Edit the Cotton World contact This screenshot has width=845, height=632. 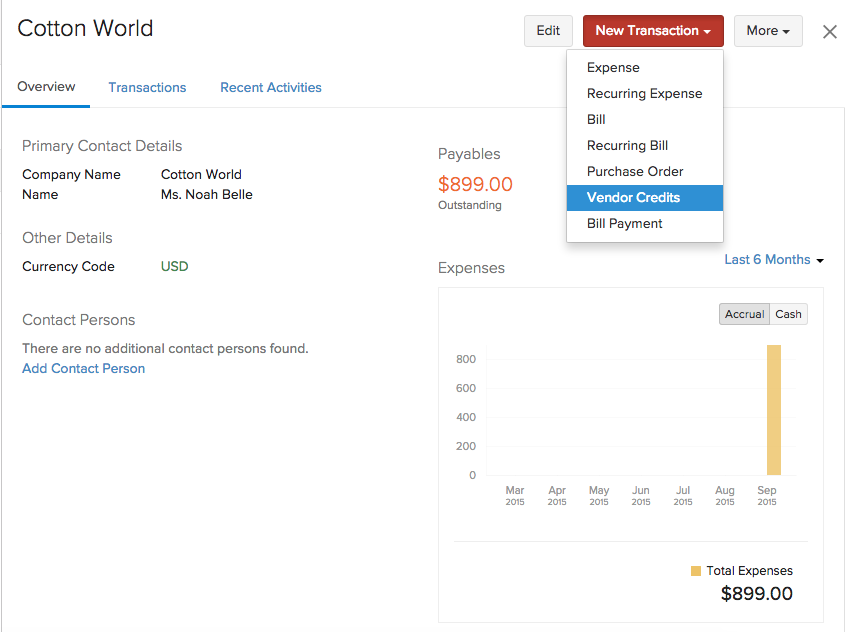[548, 31]
